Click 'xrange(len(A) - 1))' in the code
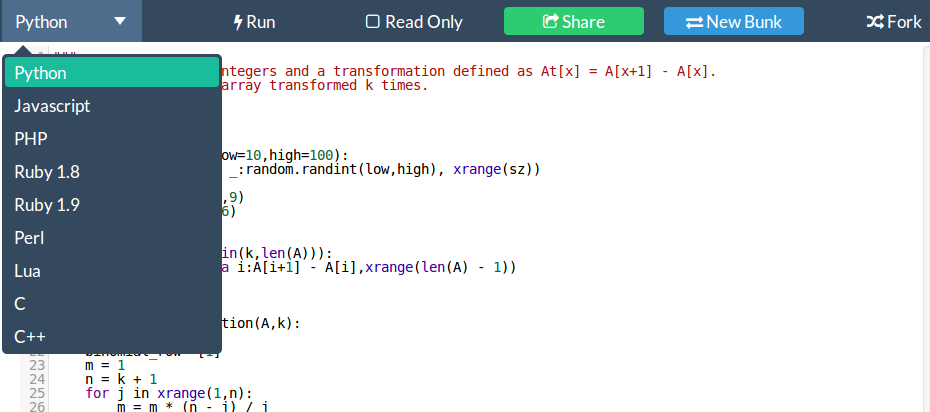930x412 pixels. click(x=440, y=267)
